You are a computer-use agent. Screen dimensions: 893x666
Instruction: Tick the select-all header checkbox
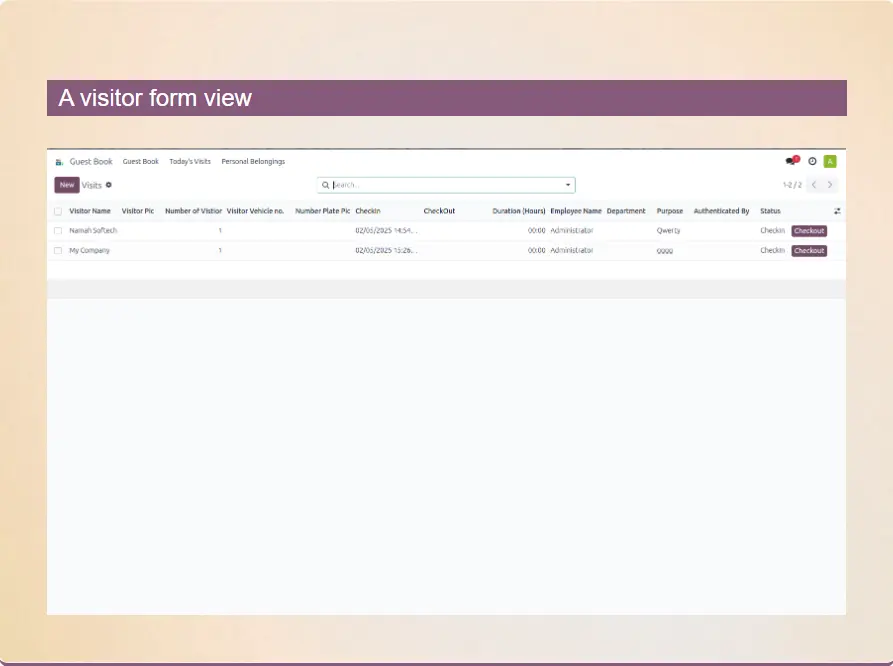coord(58,211)
